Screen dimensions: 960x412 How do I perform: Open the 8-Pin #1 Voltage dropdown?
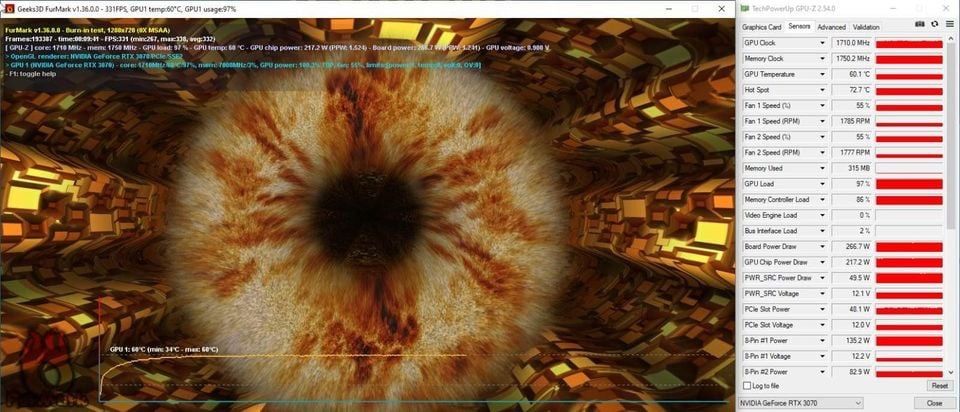(822, 356)
